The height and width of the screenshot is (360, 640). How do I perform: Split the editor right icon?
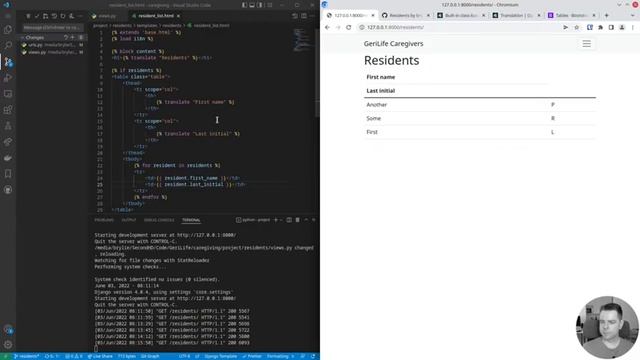coord(304,16)
